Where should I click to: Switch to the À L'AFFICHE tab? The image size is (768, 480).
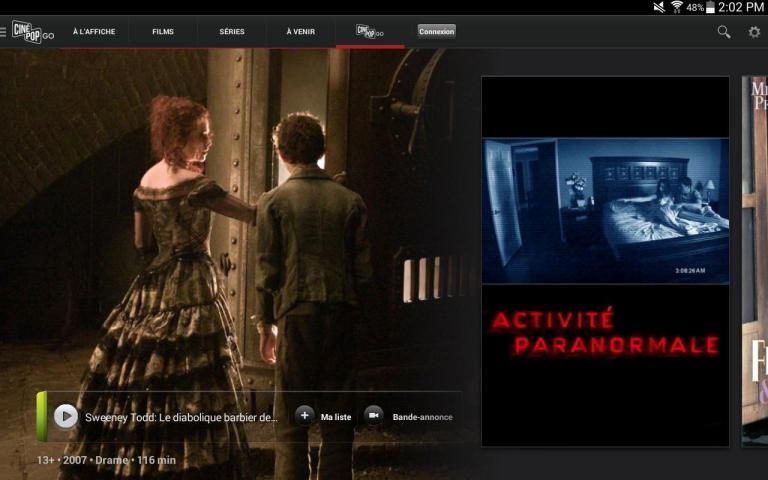click(x=94, y=32)
